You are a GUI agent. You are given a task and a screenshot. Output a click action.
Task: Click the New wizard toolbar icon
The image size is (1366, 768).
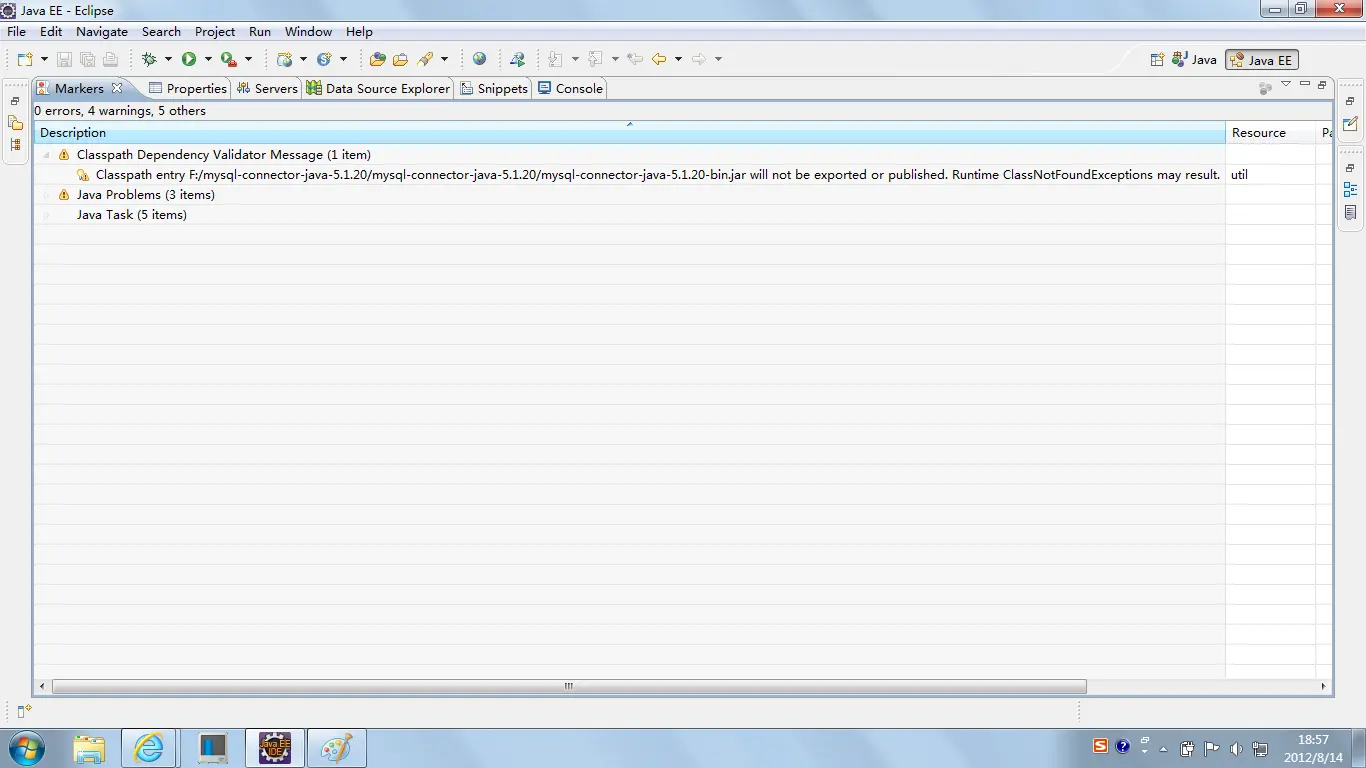pos(24,60)
